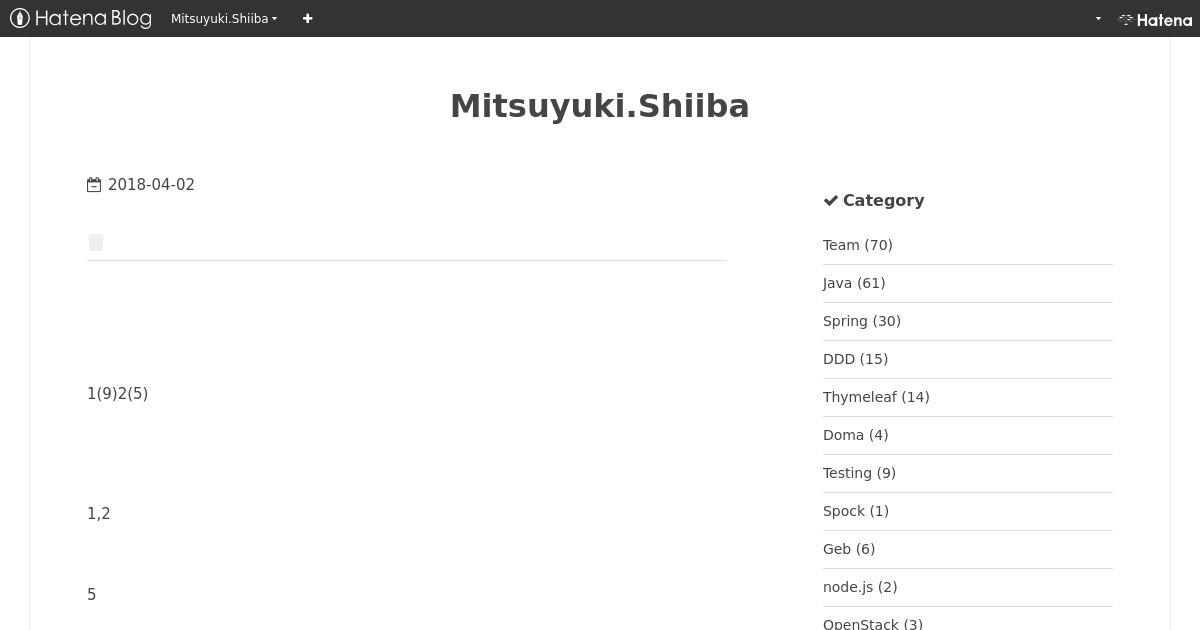
Task: View the Geb (6) category
Action: [x=848, y=549]
